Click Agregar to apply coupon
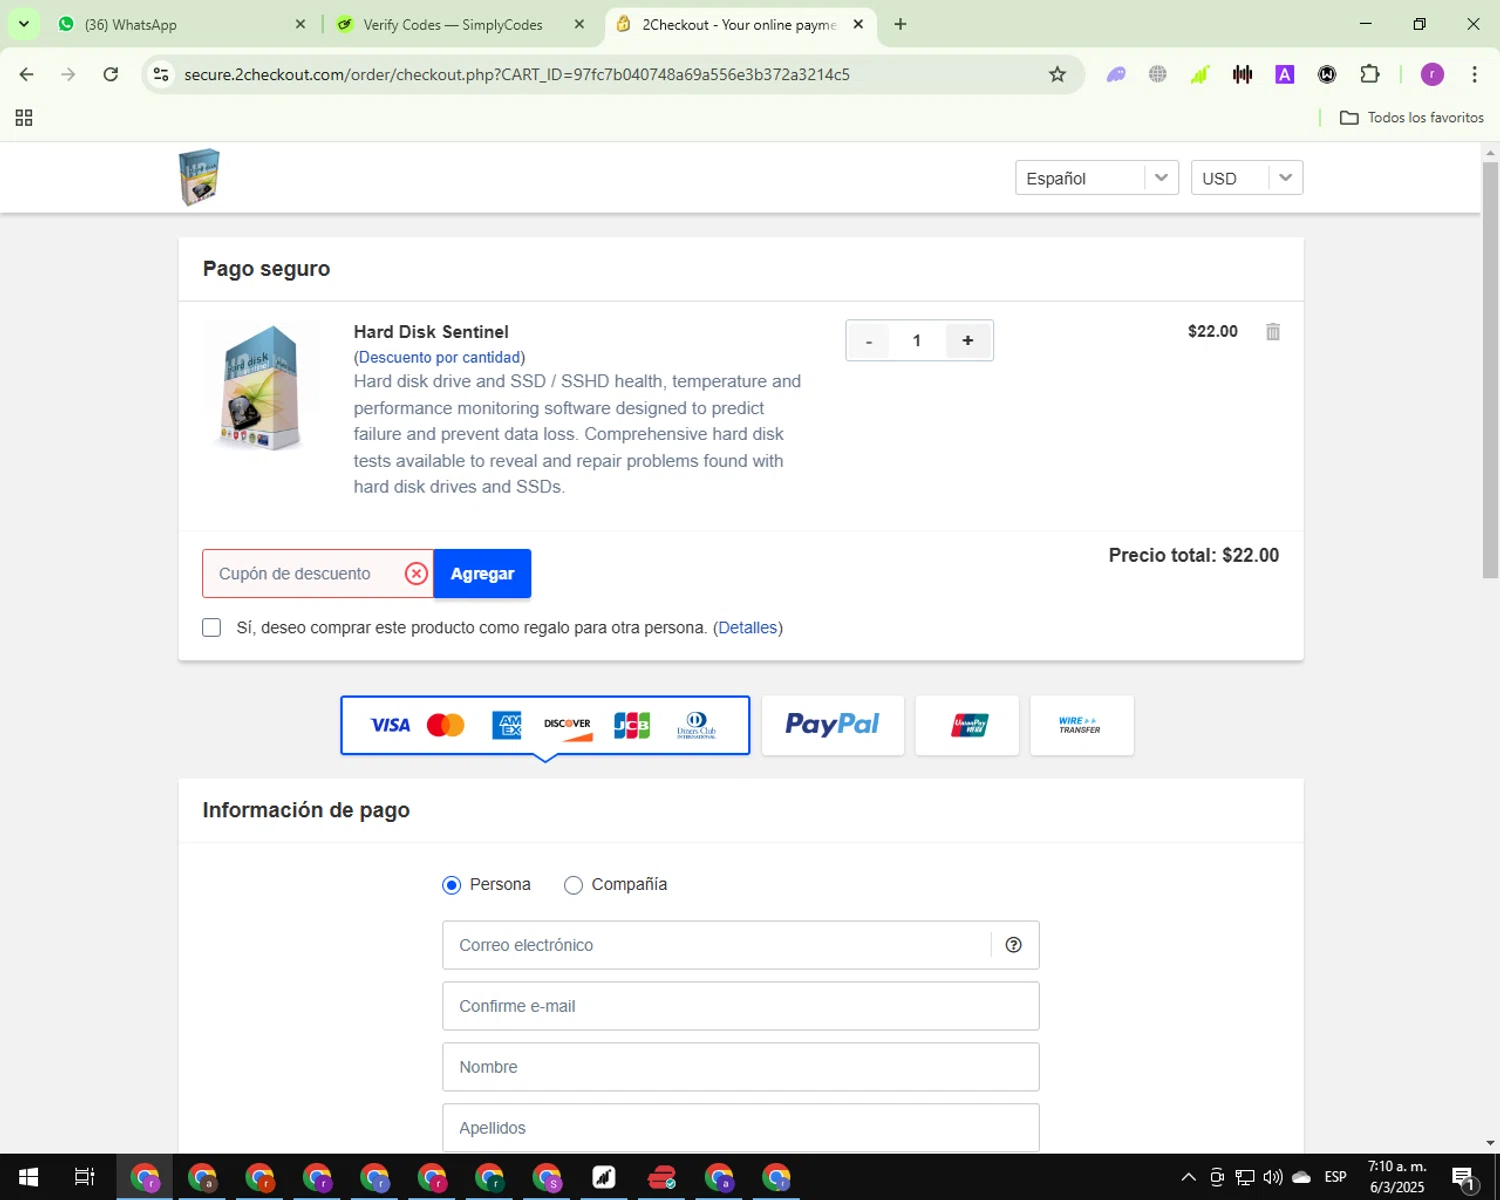1500x1200 pixels. [482, 574]
